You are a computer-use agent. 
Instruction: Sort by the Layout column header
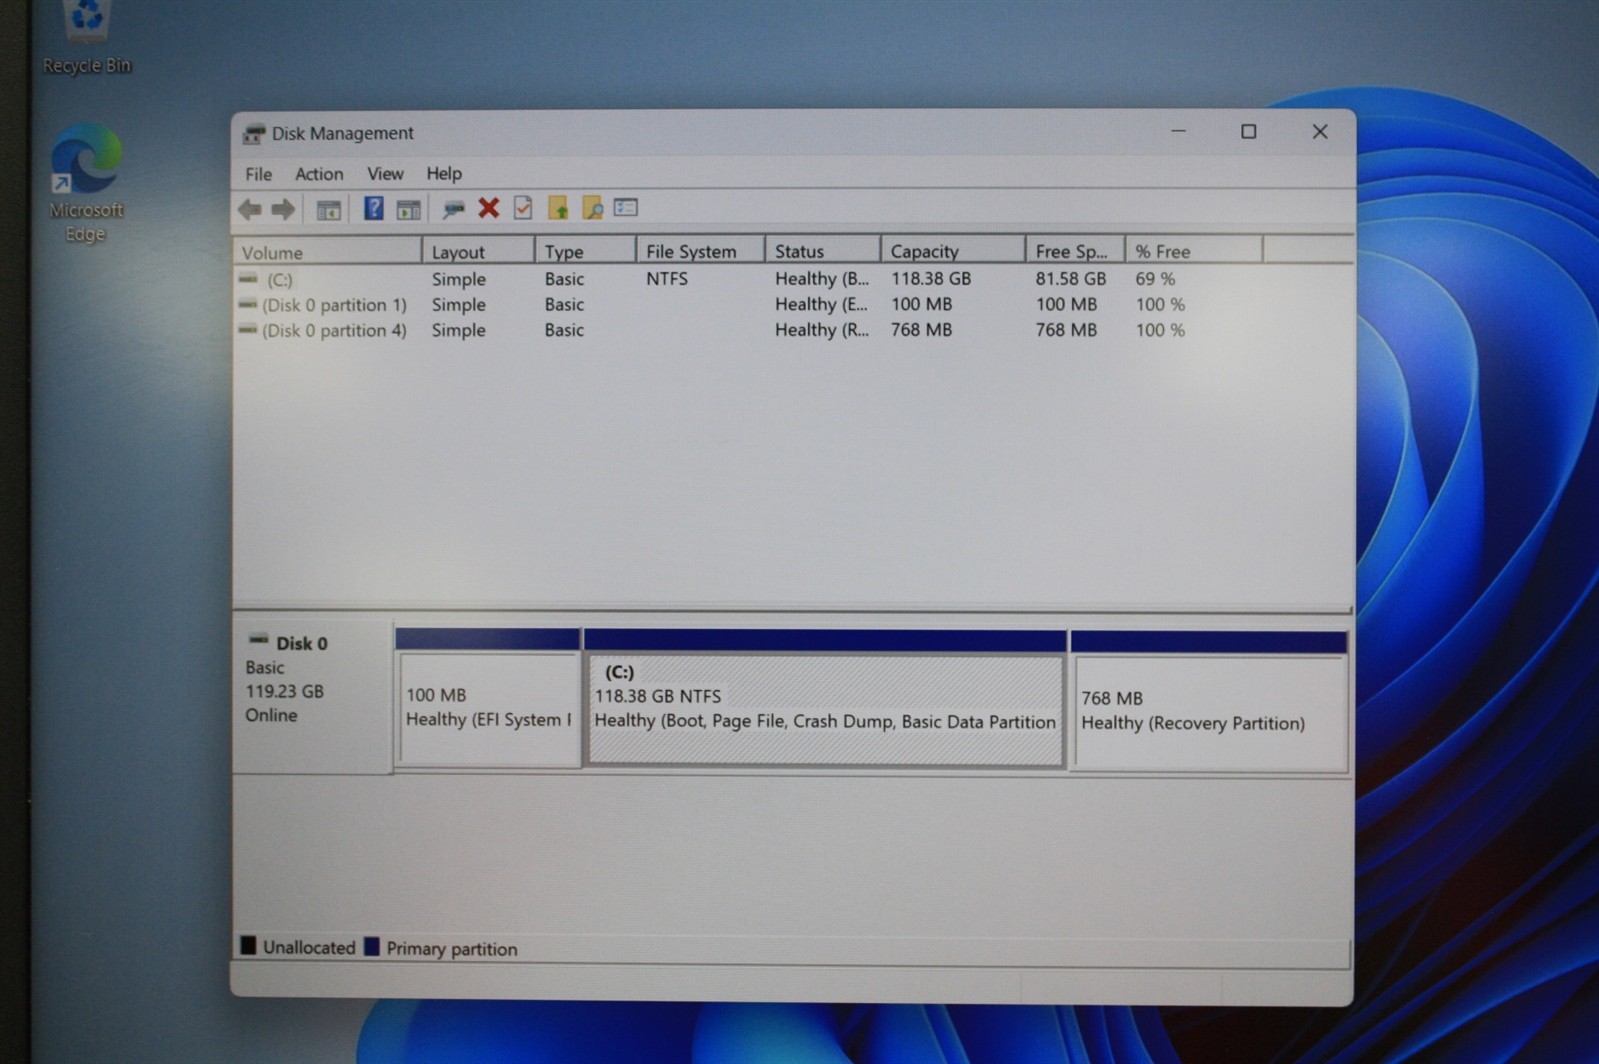pos(478,252)
